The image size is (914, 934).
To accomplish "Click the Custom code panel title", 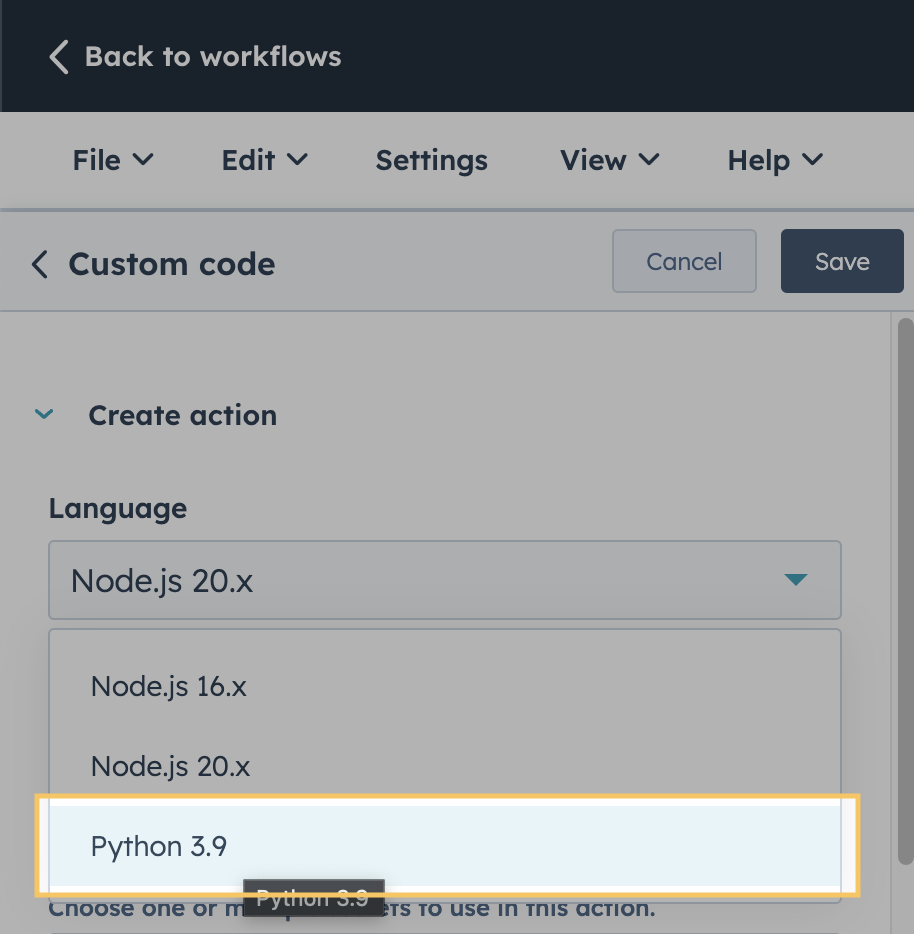I will coord(172,264).
